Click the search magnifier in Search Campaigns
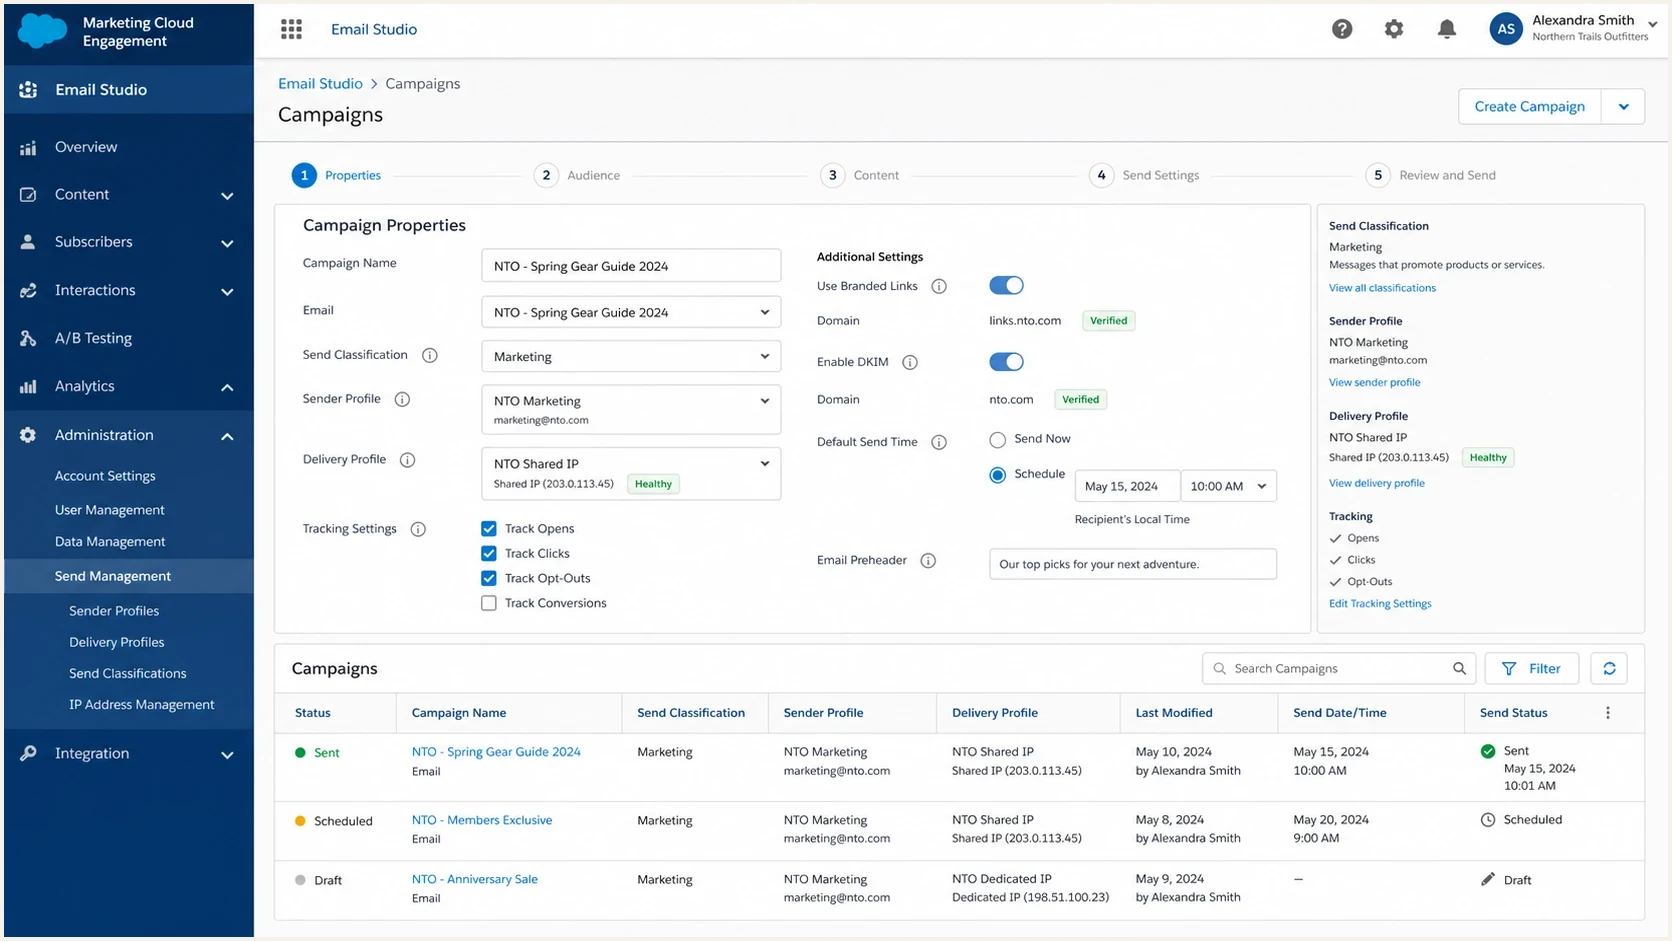Image resolution: width=1672 pixels, height=941 pixels. [x=1459, y=668]
